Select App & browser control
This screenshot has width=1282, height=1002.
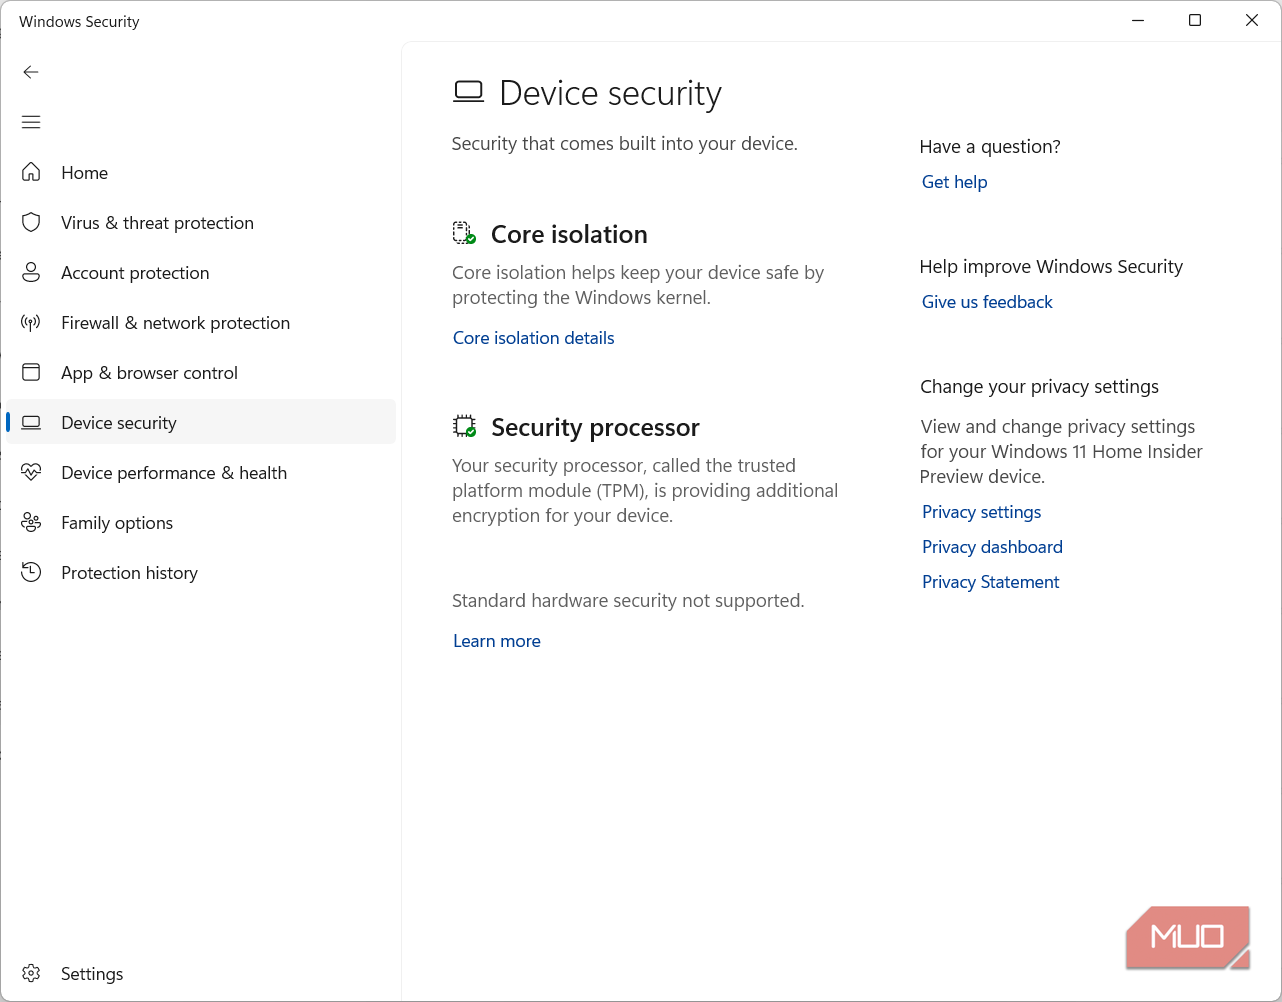click(x=149, y=373)
